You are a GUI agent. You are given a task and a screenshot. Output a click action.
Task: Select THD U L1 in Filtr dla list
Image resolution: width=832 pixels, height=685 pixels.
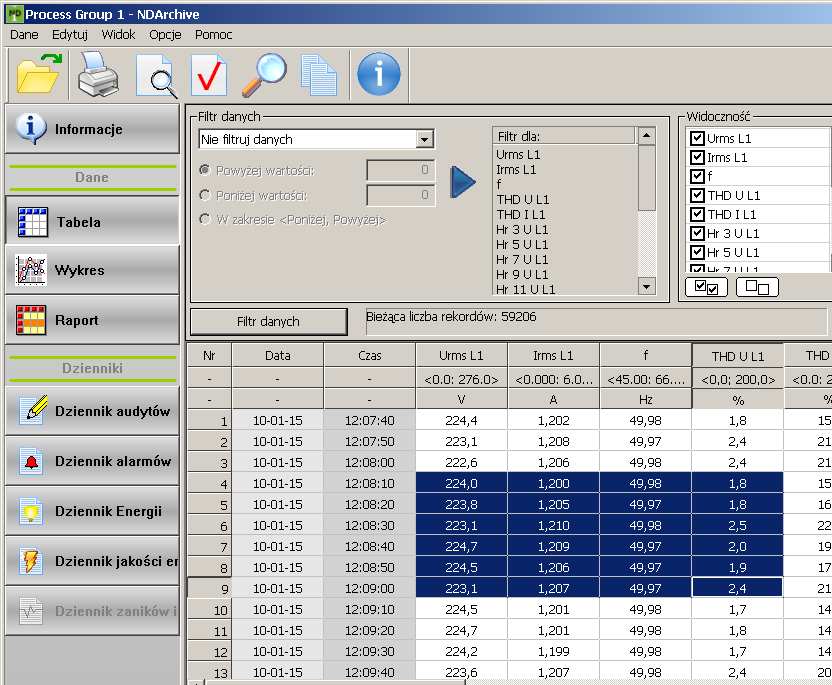pos(523,200)
